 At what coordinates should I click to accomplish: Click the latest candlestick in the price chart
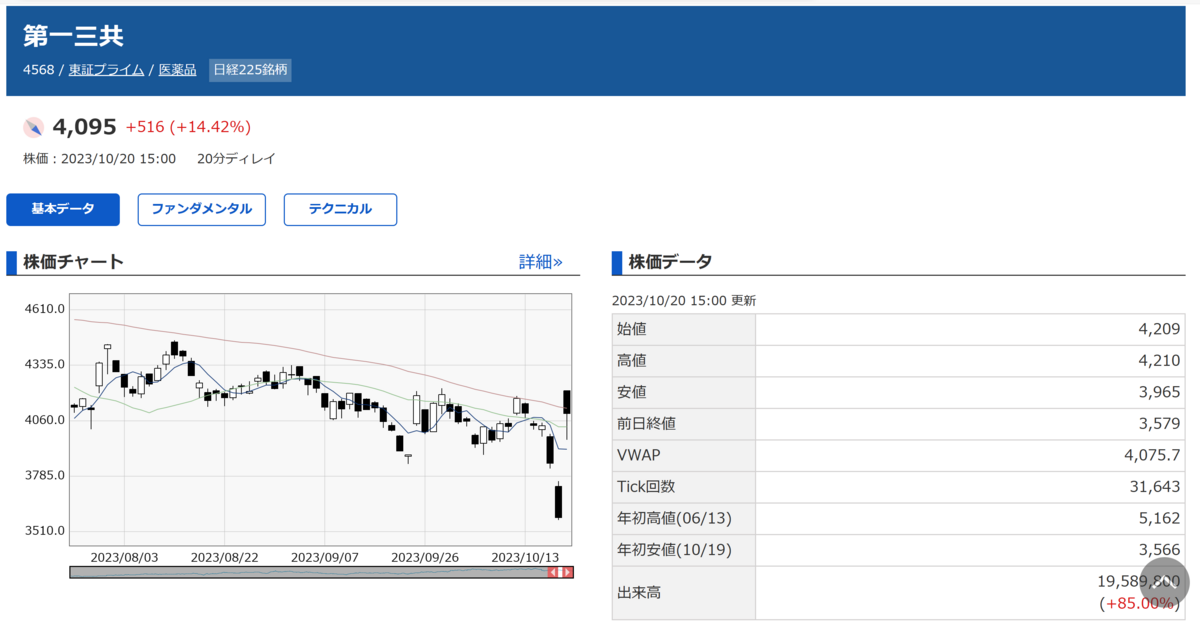pos(568,402)
